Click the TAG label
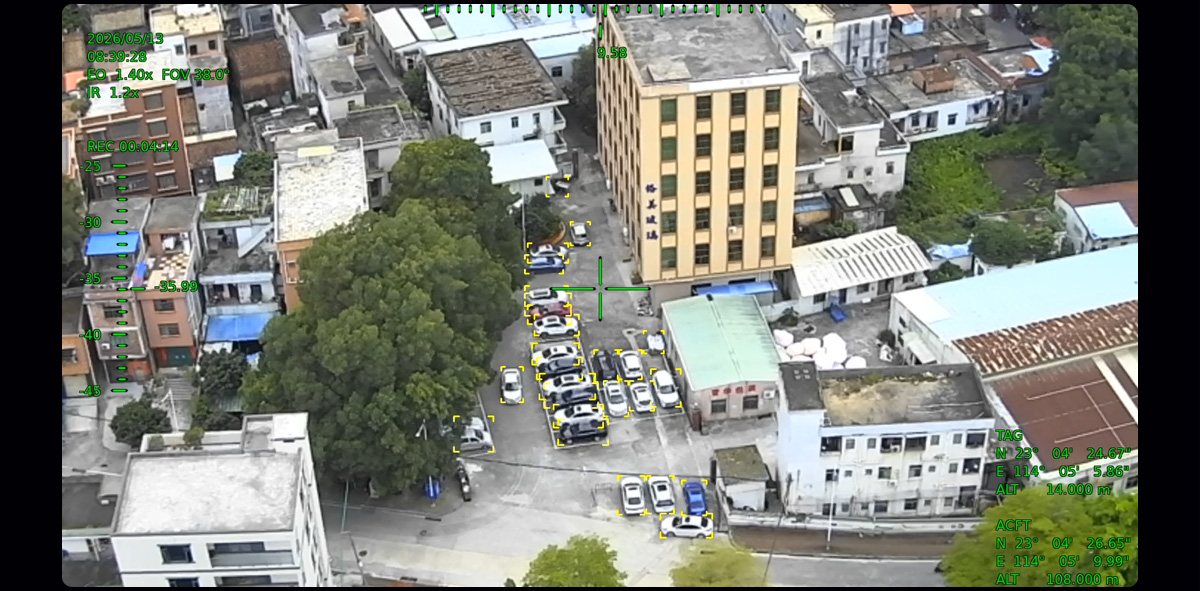1200x591 pixels. click(1009, 435)
